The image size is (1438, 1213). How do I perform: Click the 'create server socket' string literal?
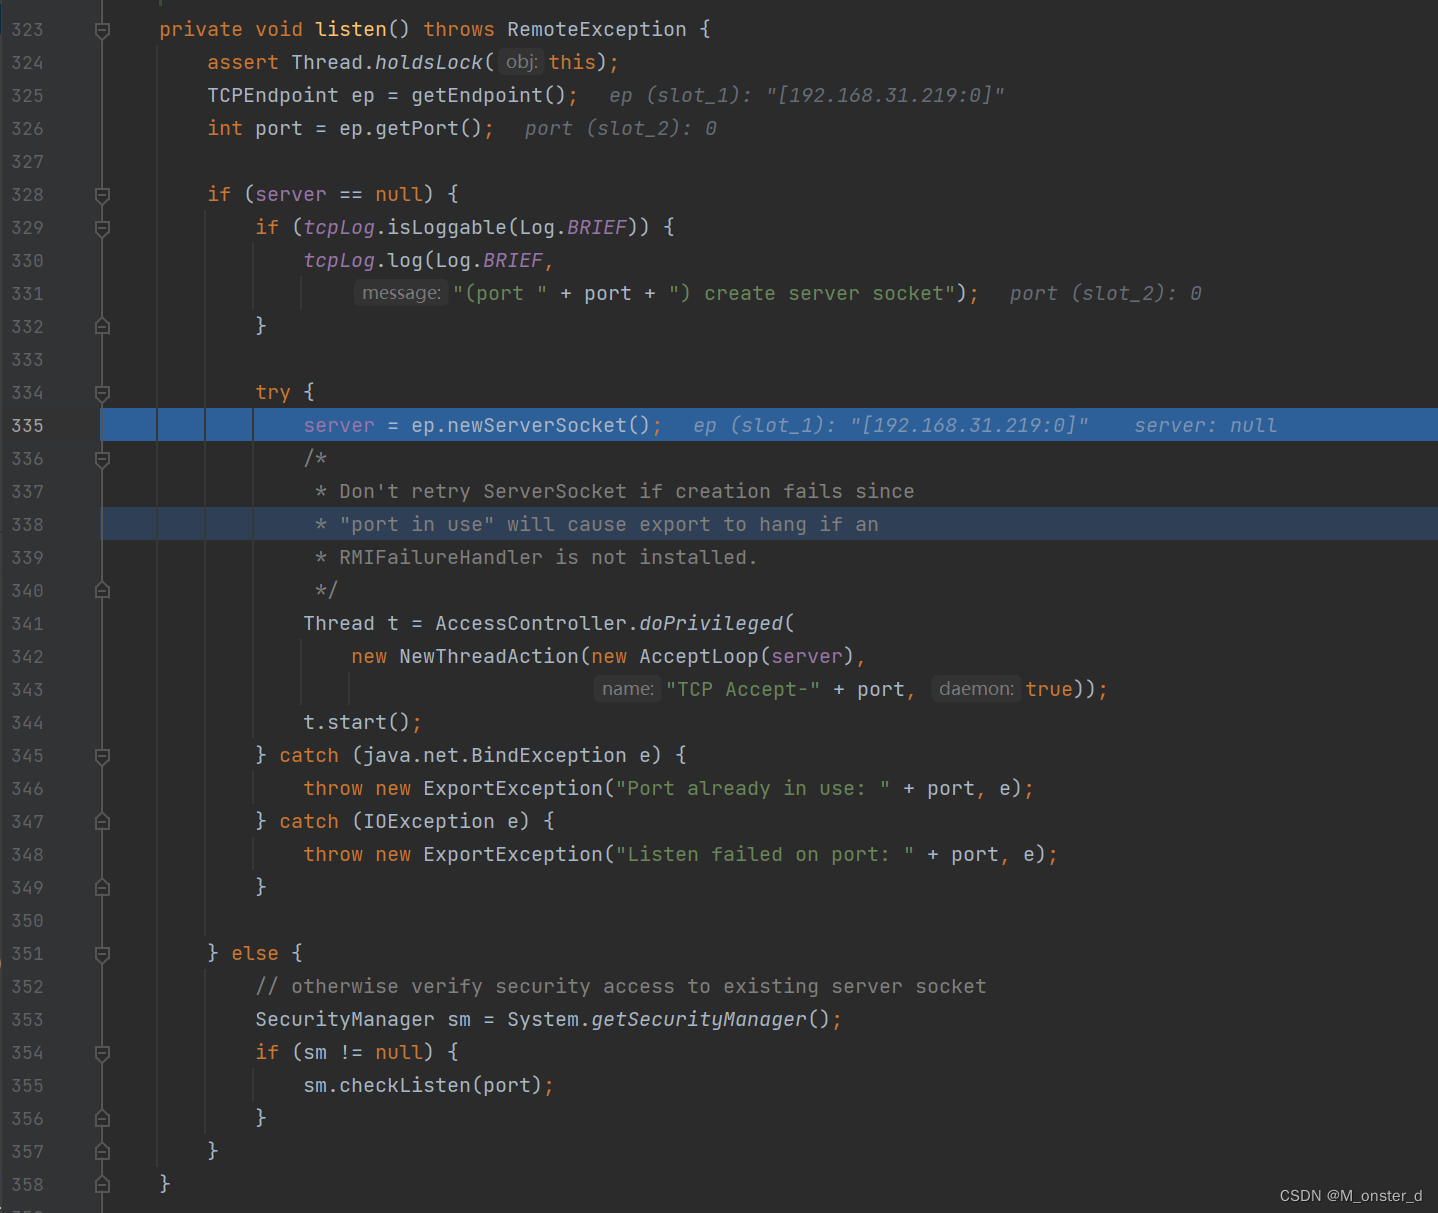pos(812,294)
